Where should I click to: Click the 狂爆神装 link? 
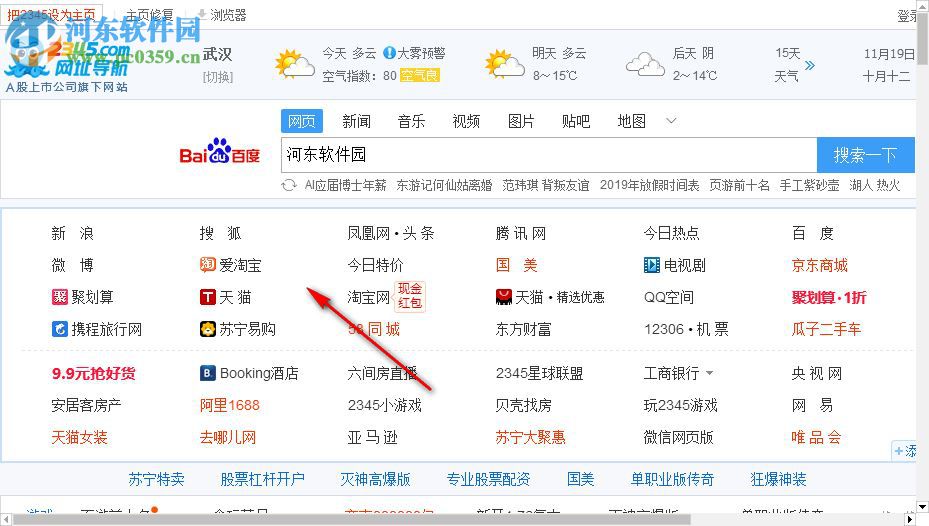[x=779, y=479]
